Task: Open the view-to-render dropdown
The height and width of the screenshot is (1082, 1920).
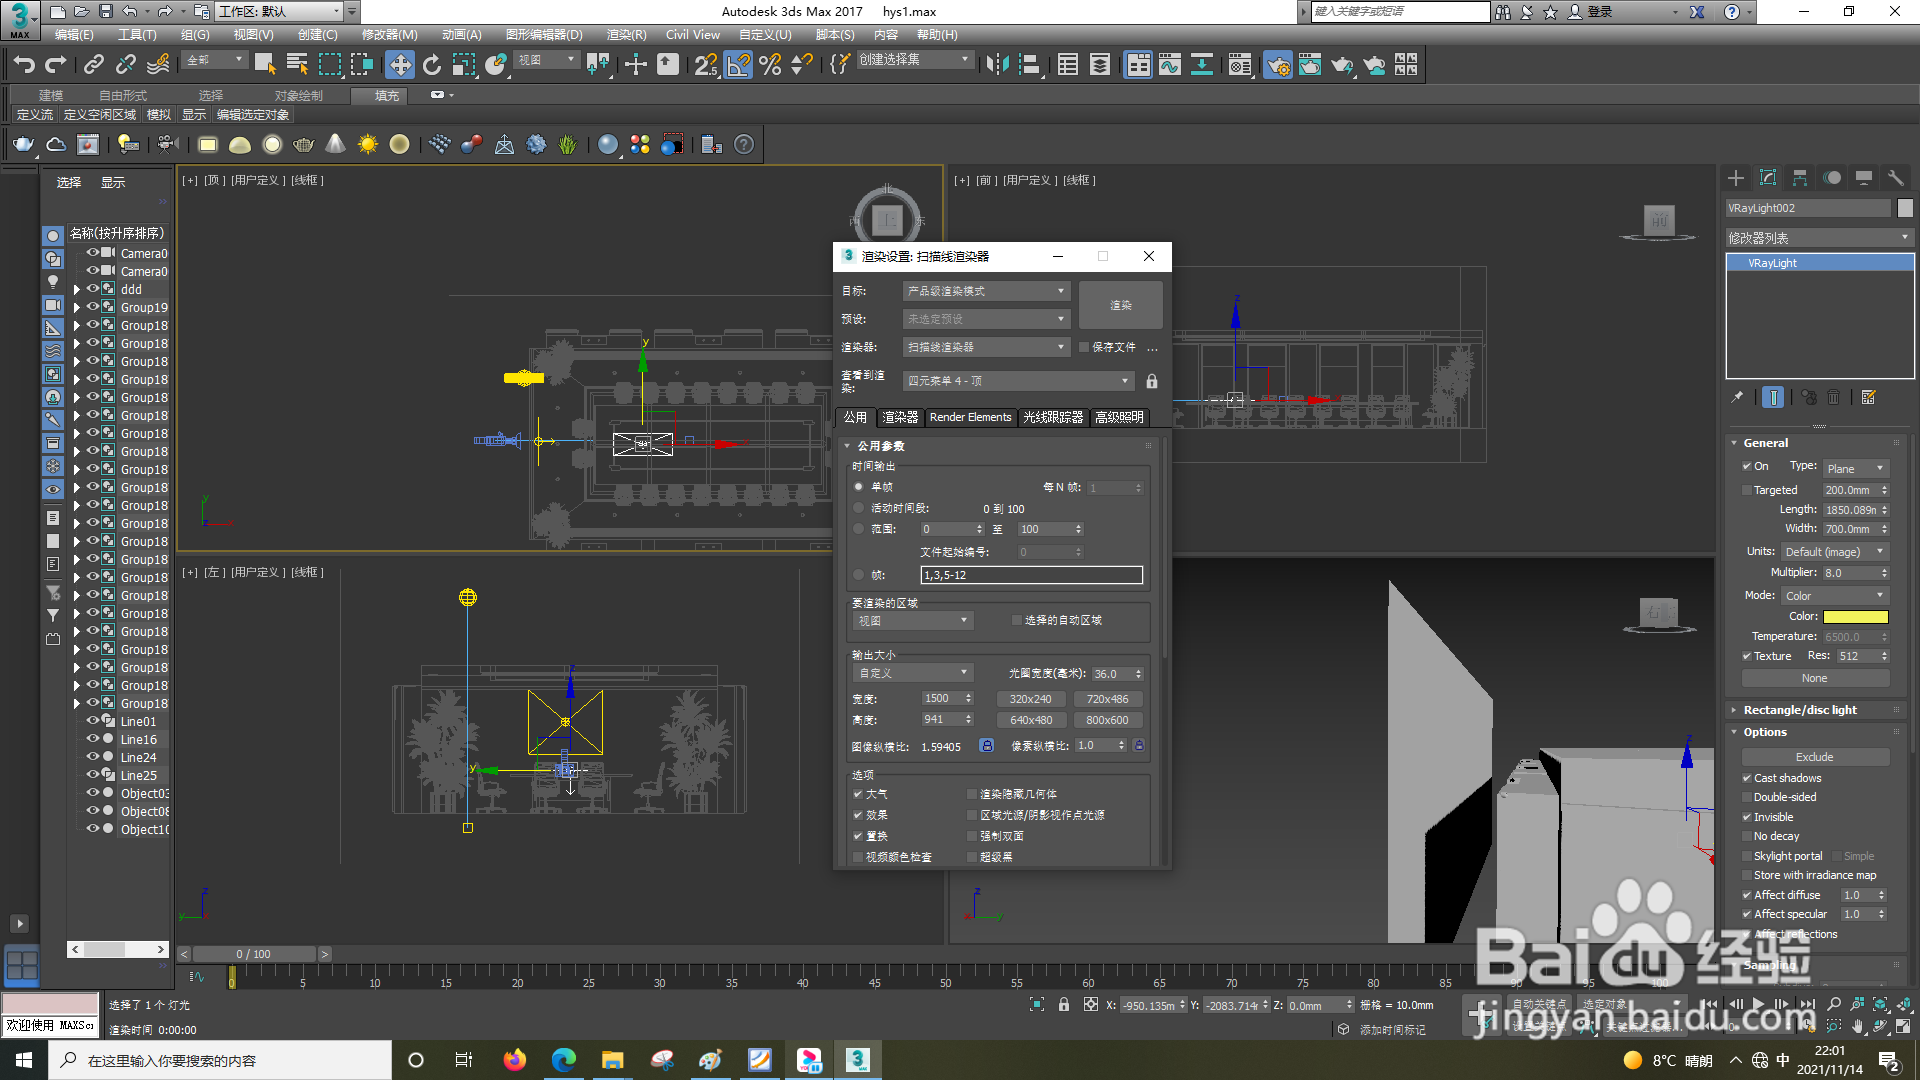Action: point(1018,381)
